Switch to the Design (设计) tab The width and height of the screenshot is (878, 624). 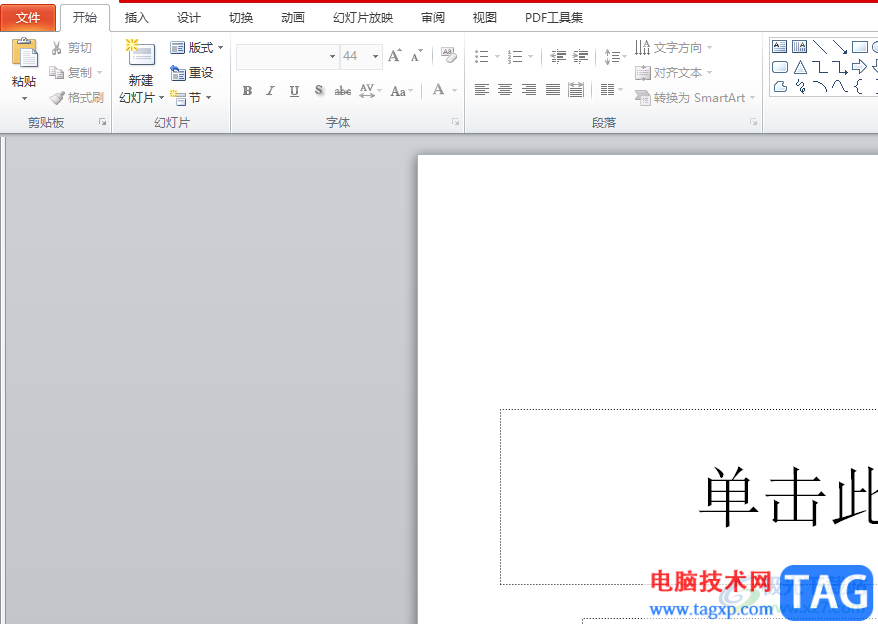tap(189, 18)
